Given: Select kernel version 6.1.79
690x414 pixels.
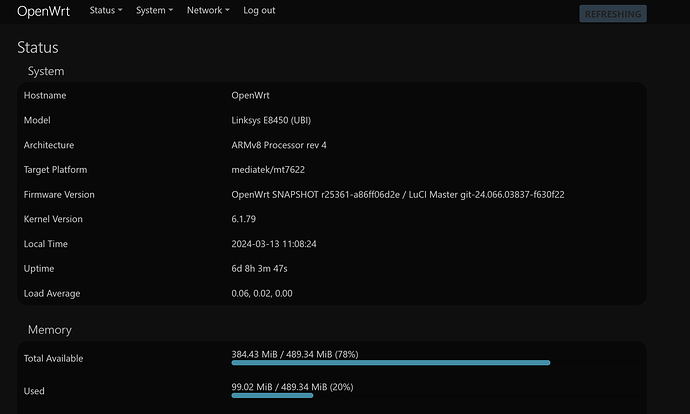Looking at the screenshot, I should 243,219.
